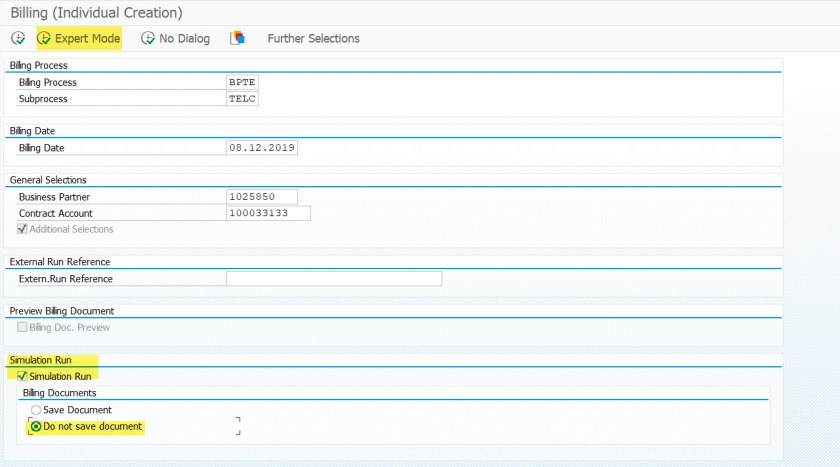Toggle the Simulation Run checkbox
This screenshot has width=840, height=467.
tap(22, 376)
